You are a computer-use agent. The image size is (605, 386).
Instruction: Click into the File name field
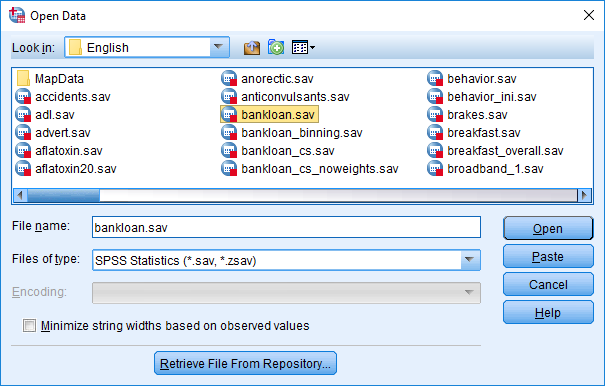tap(286, 227)
